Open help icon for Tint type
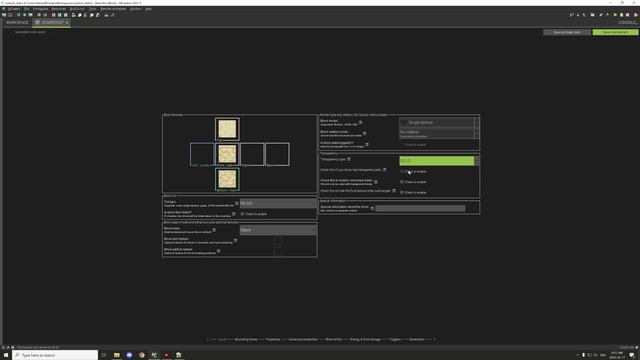This screenshot has width=640, height=360. coord(237,203)
